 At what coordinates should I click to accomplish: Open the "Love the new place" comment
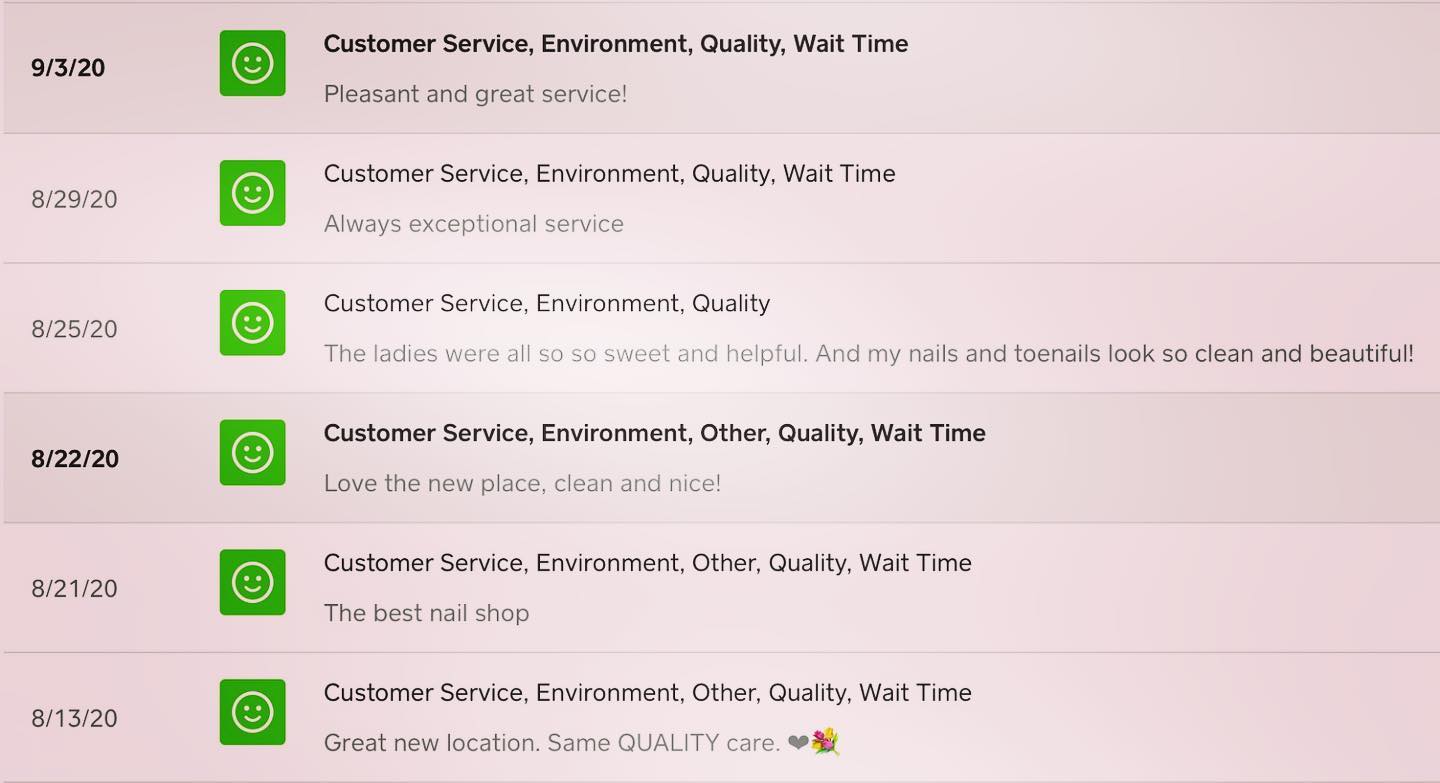click(x=522, y=484)
